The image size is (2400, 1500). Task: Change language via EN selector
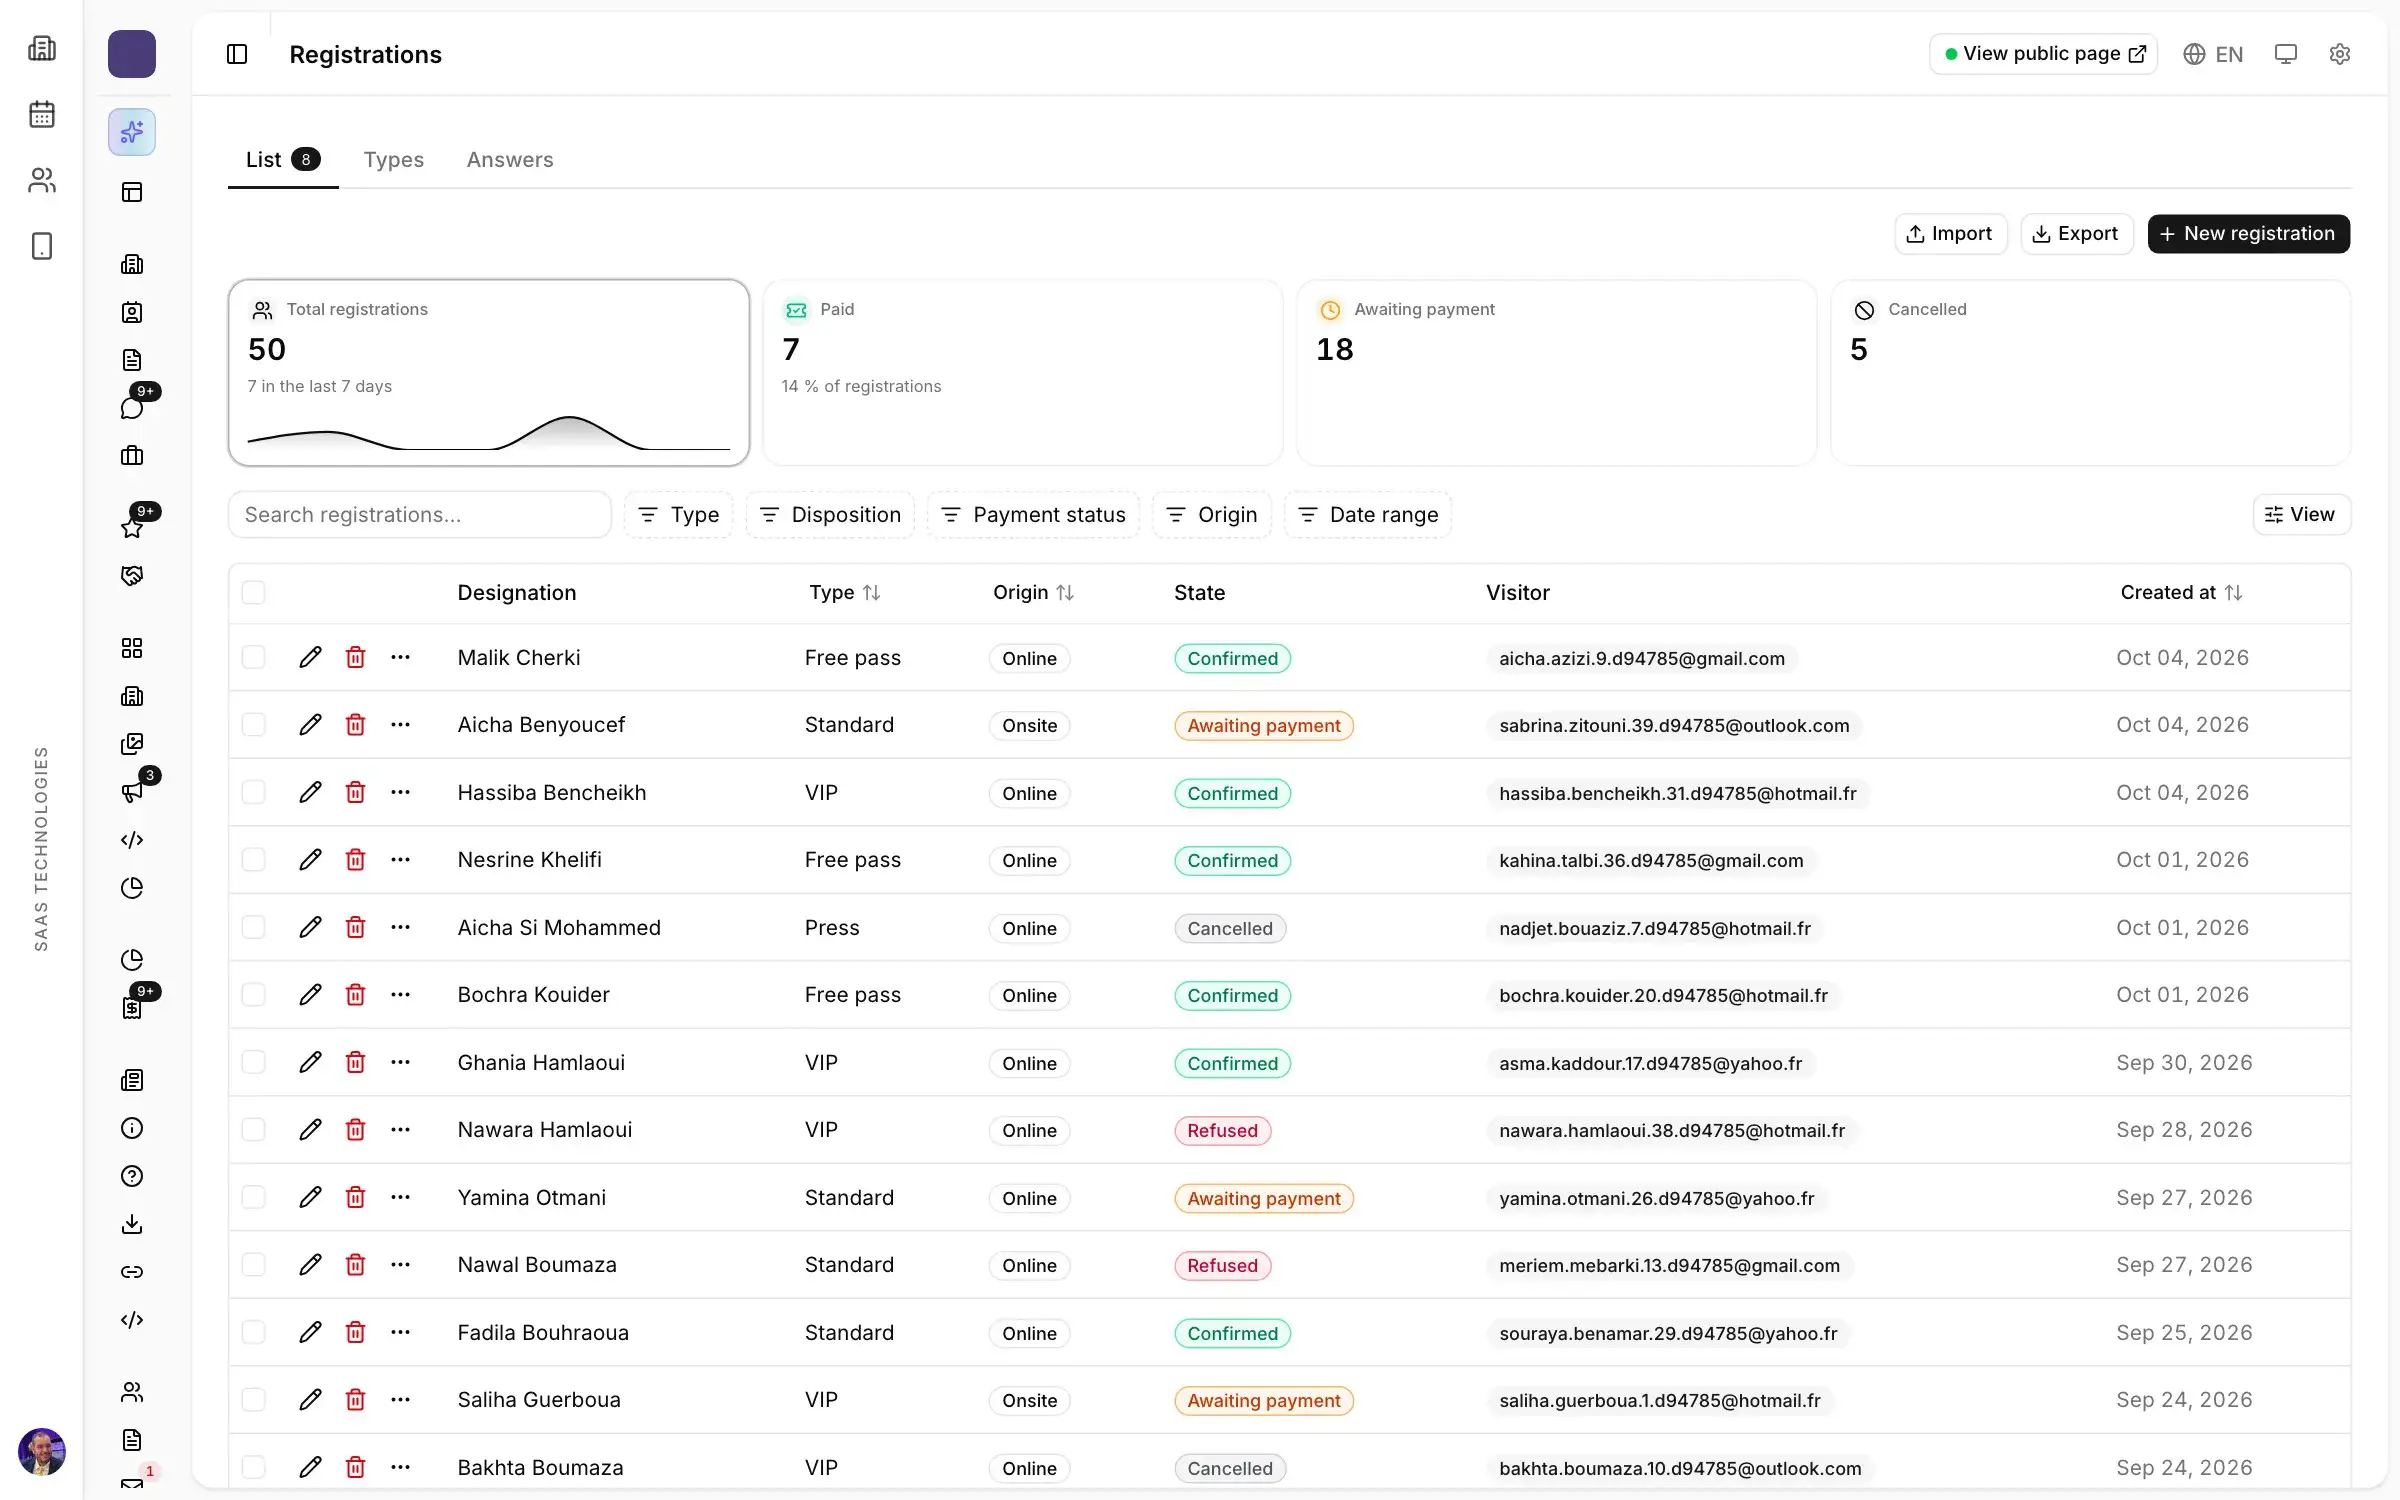point(2213,54)
